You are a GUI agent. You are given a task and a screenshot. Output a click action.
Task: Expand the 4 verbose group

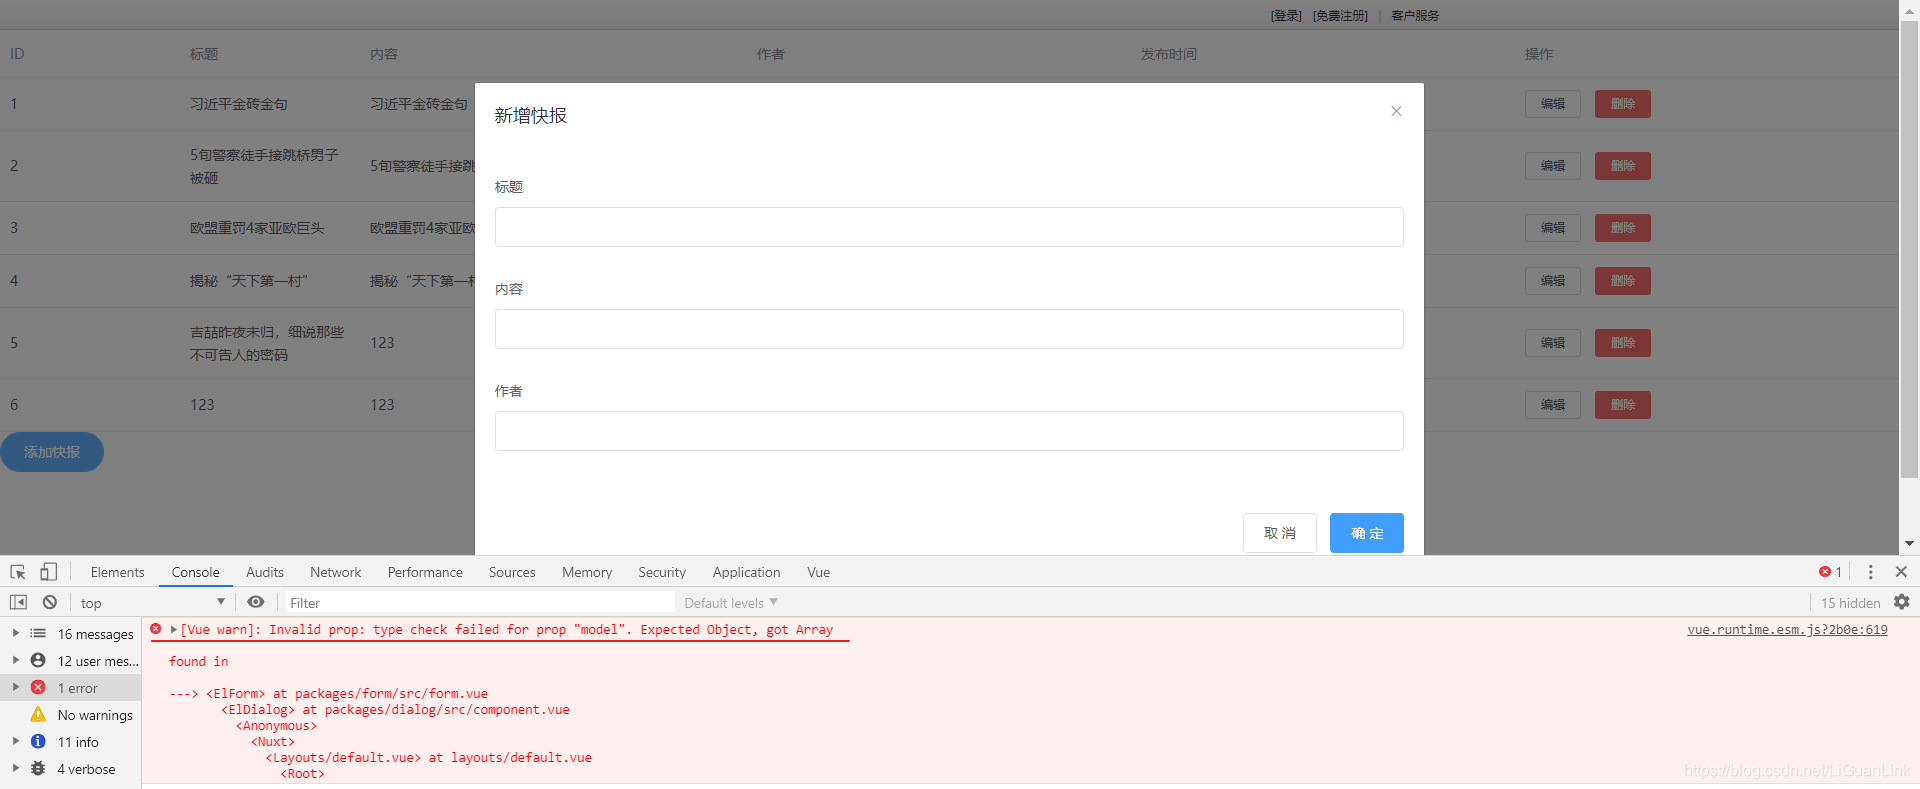[x=15, y=768]
